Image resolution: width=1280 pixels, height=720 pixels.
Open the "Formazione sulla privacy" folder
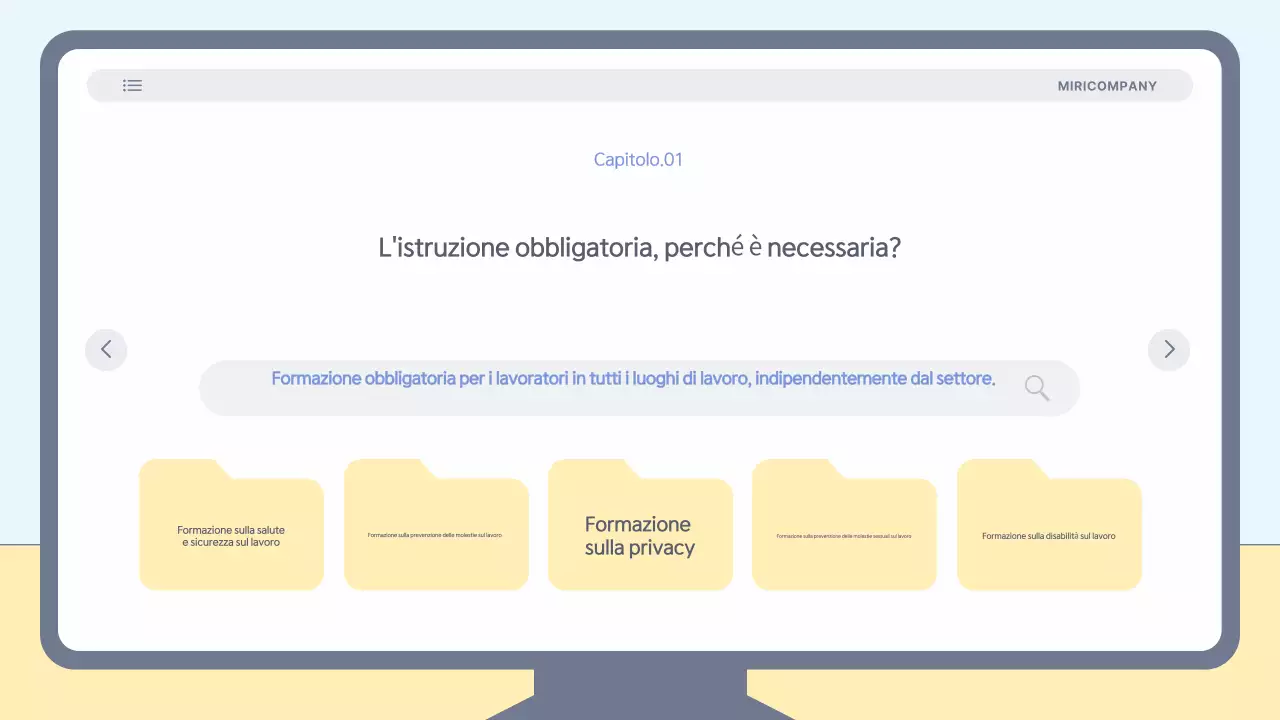pyautogui.click(x=639, y=524)
